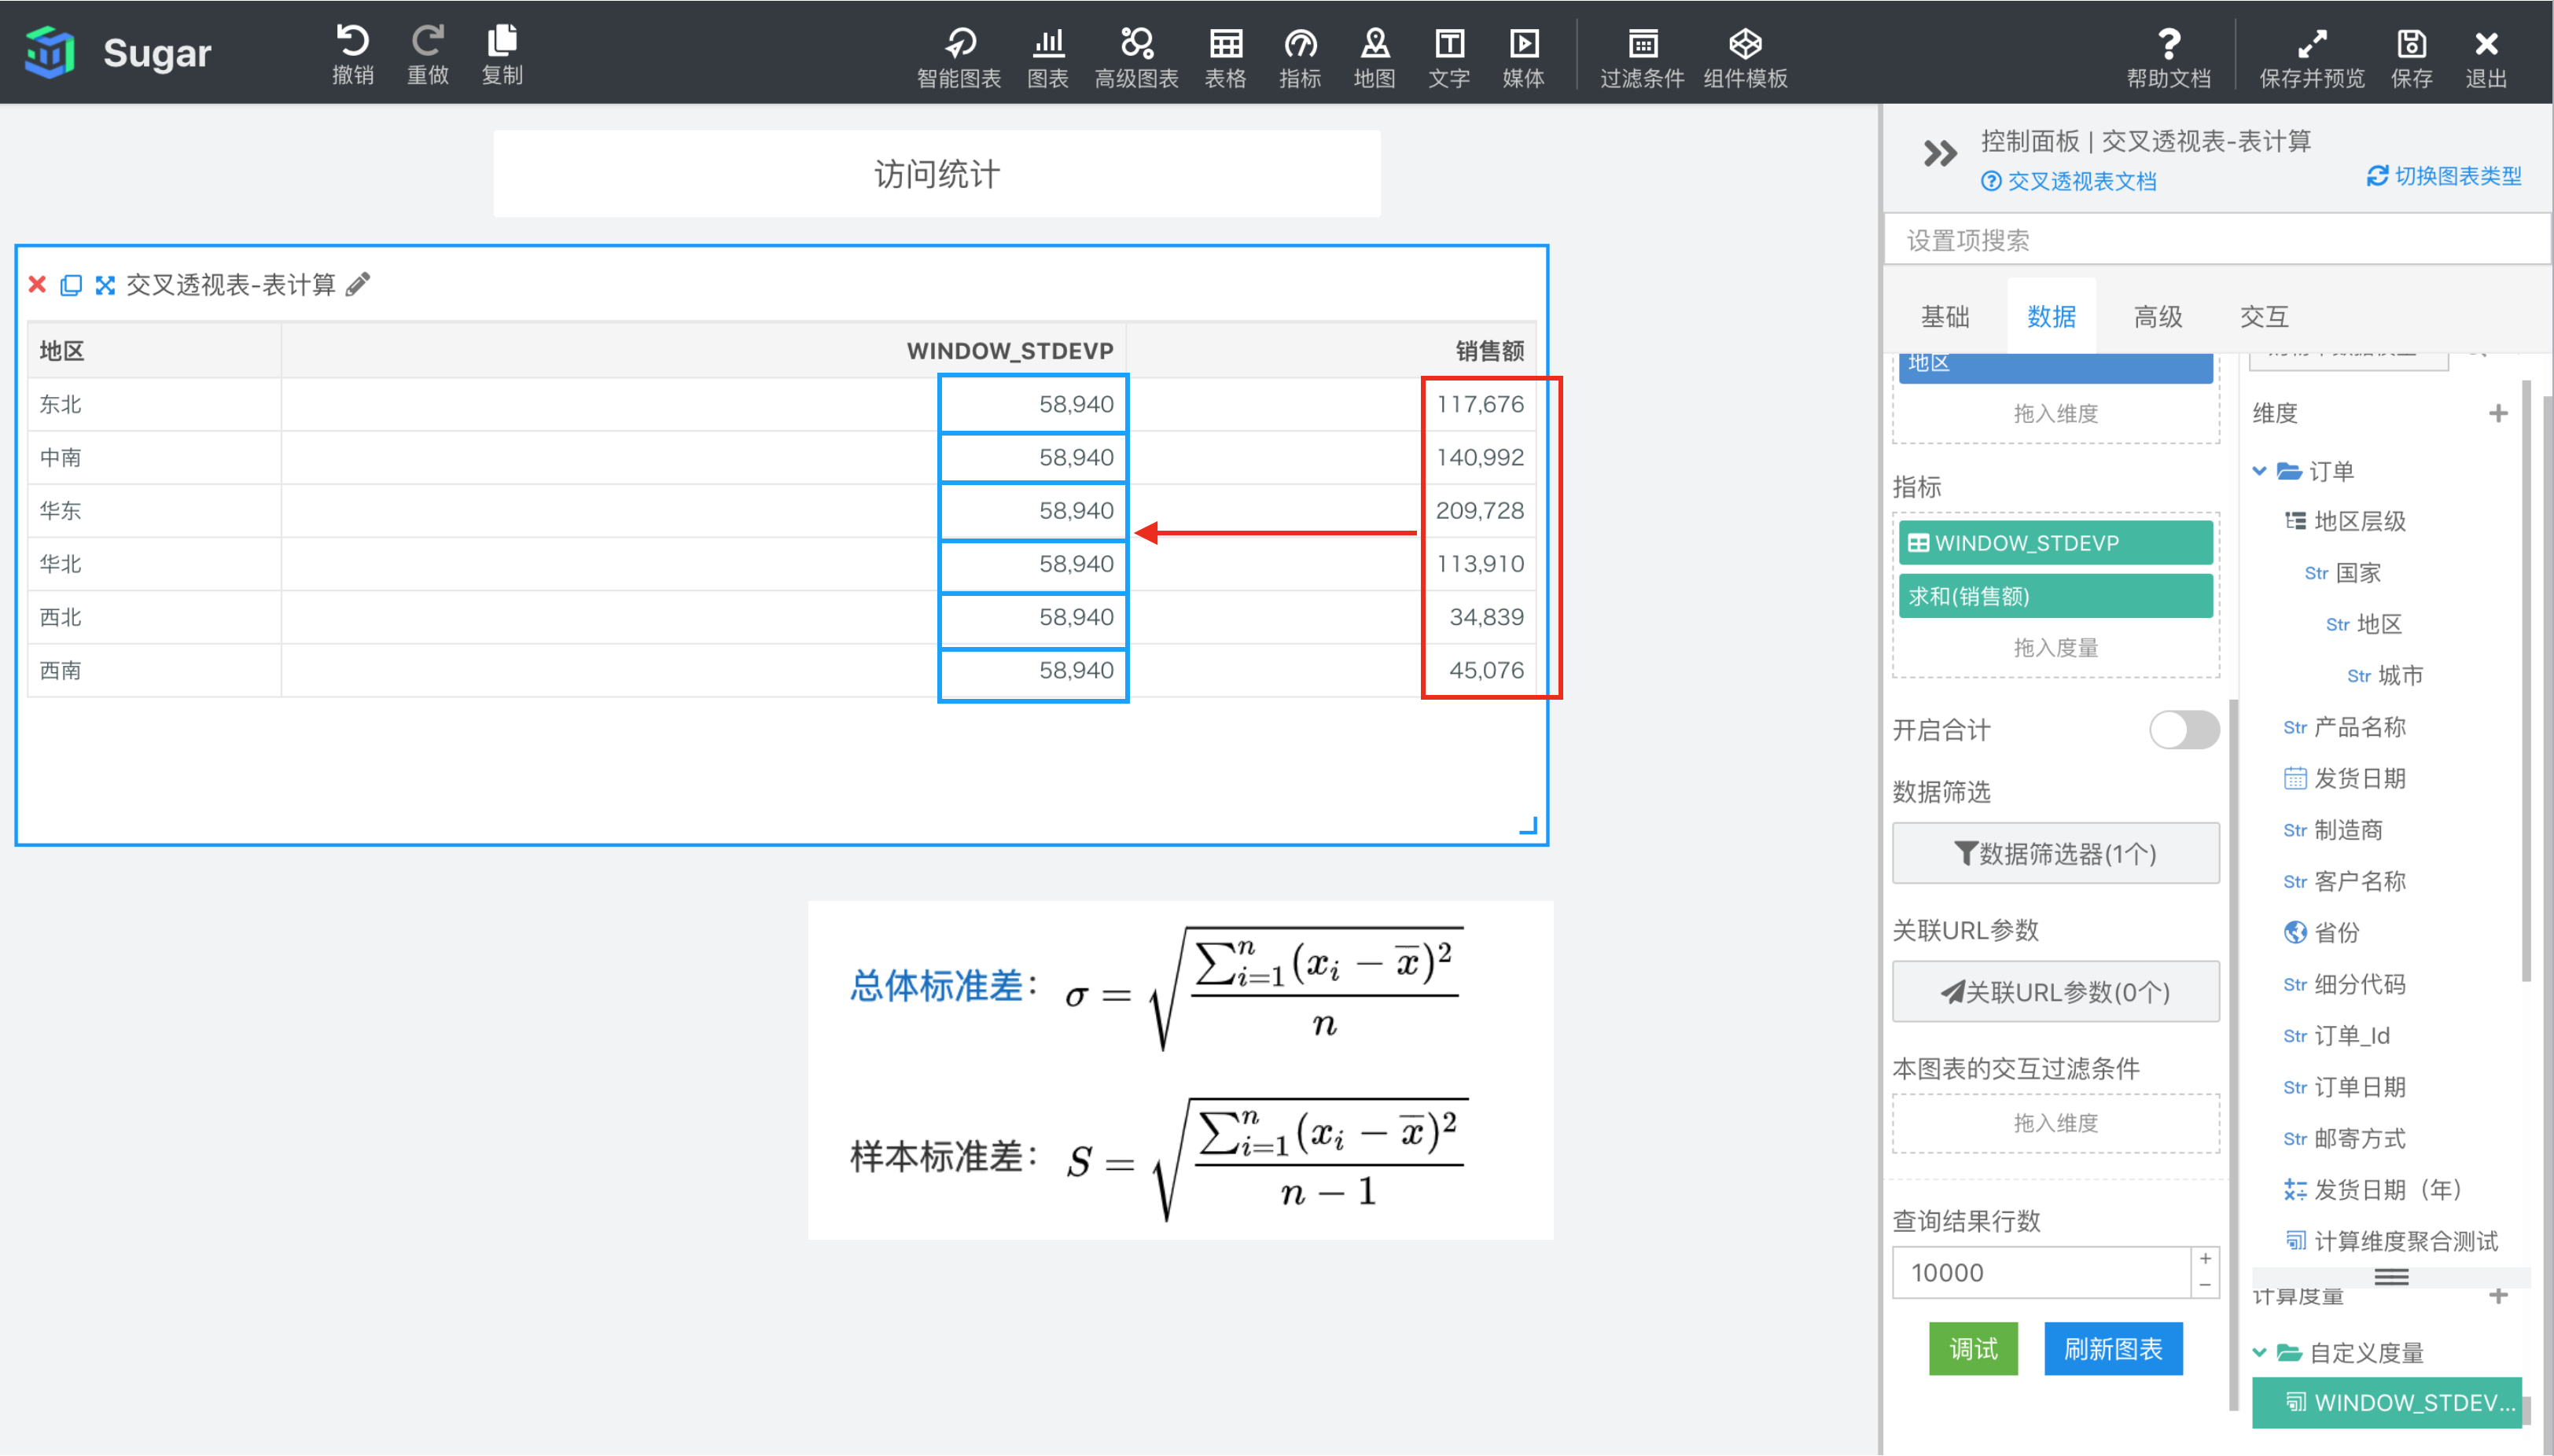Image resolution: width=2554 pixels, height=1456 pixels.
Task: Decrease query result rows stepper
Action: point(2205,1285)
